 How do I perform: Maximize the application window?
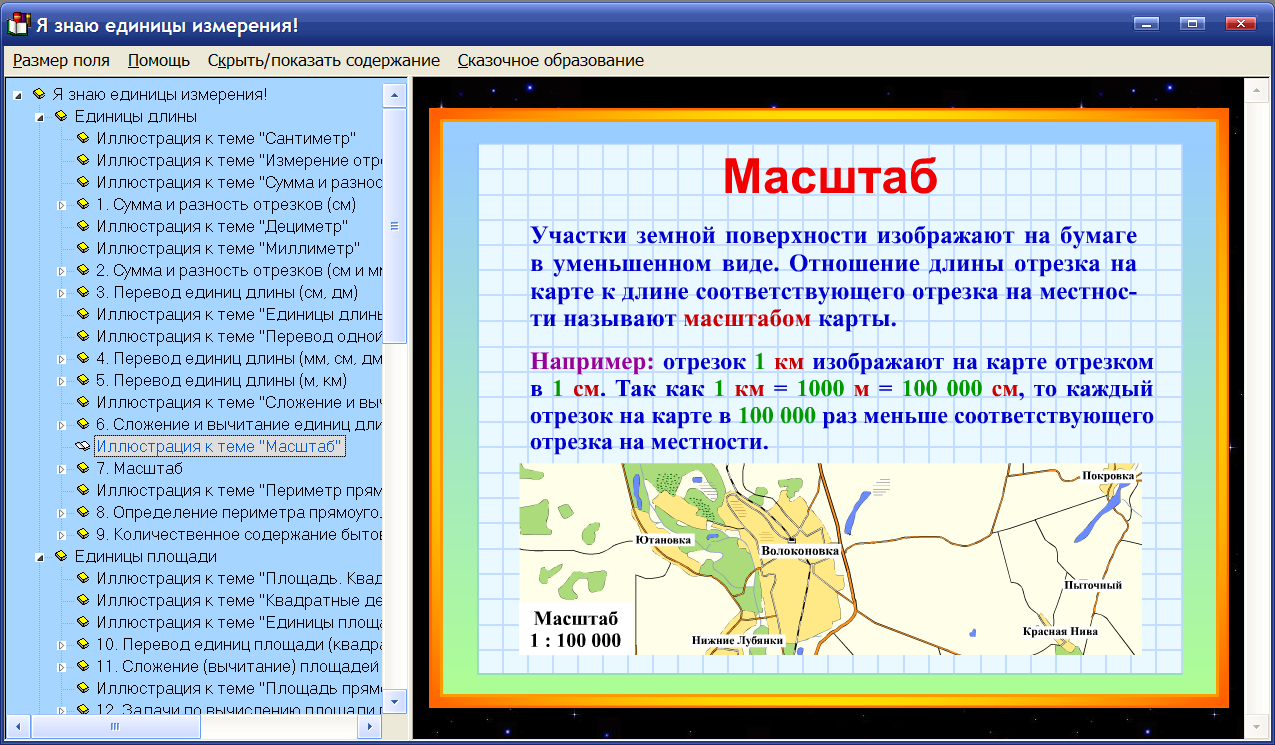(1192, 23)
